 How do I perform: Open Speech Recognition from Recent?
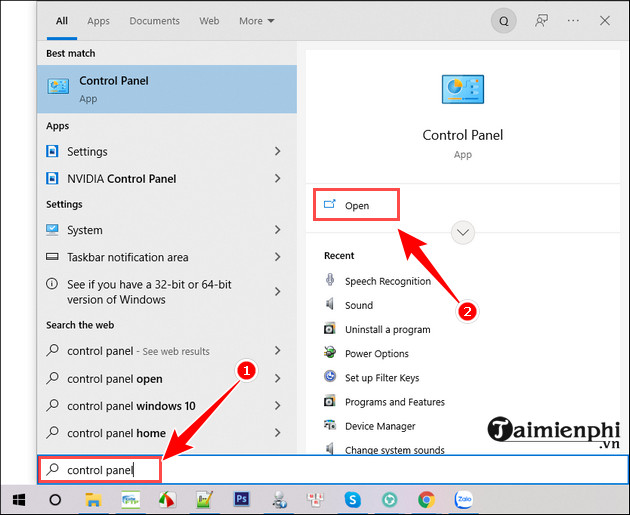(388, 281)
